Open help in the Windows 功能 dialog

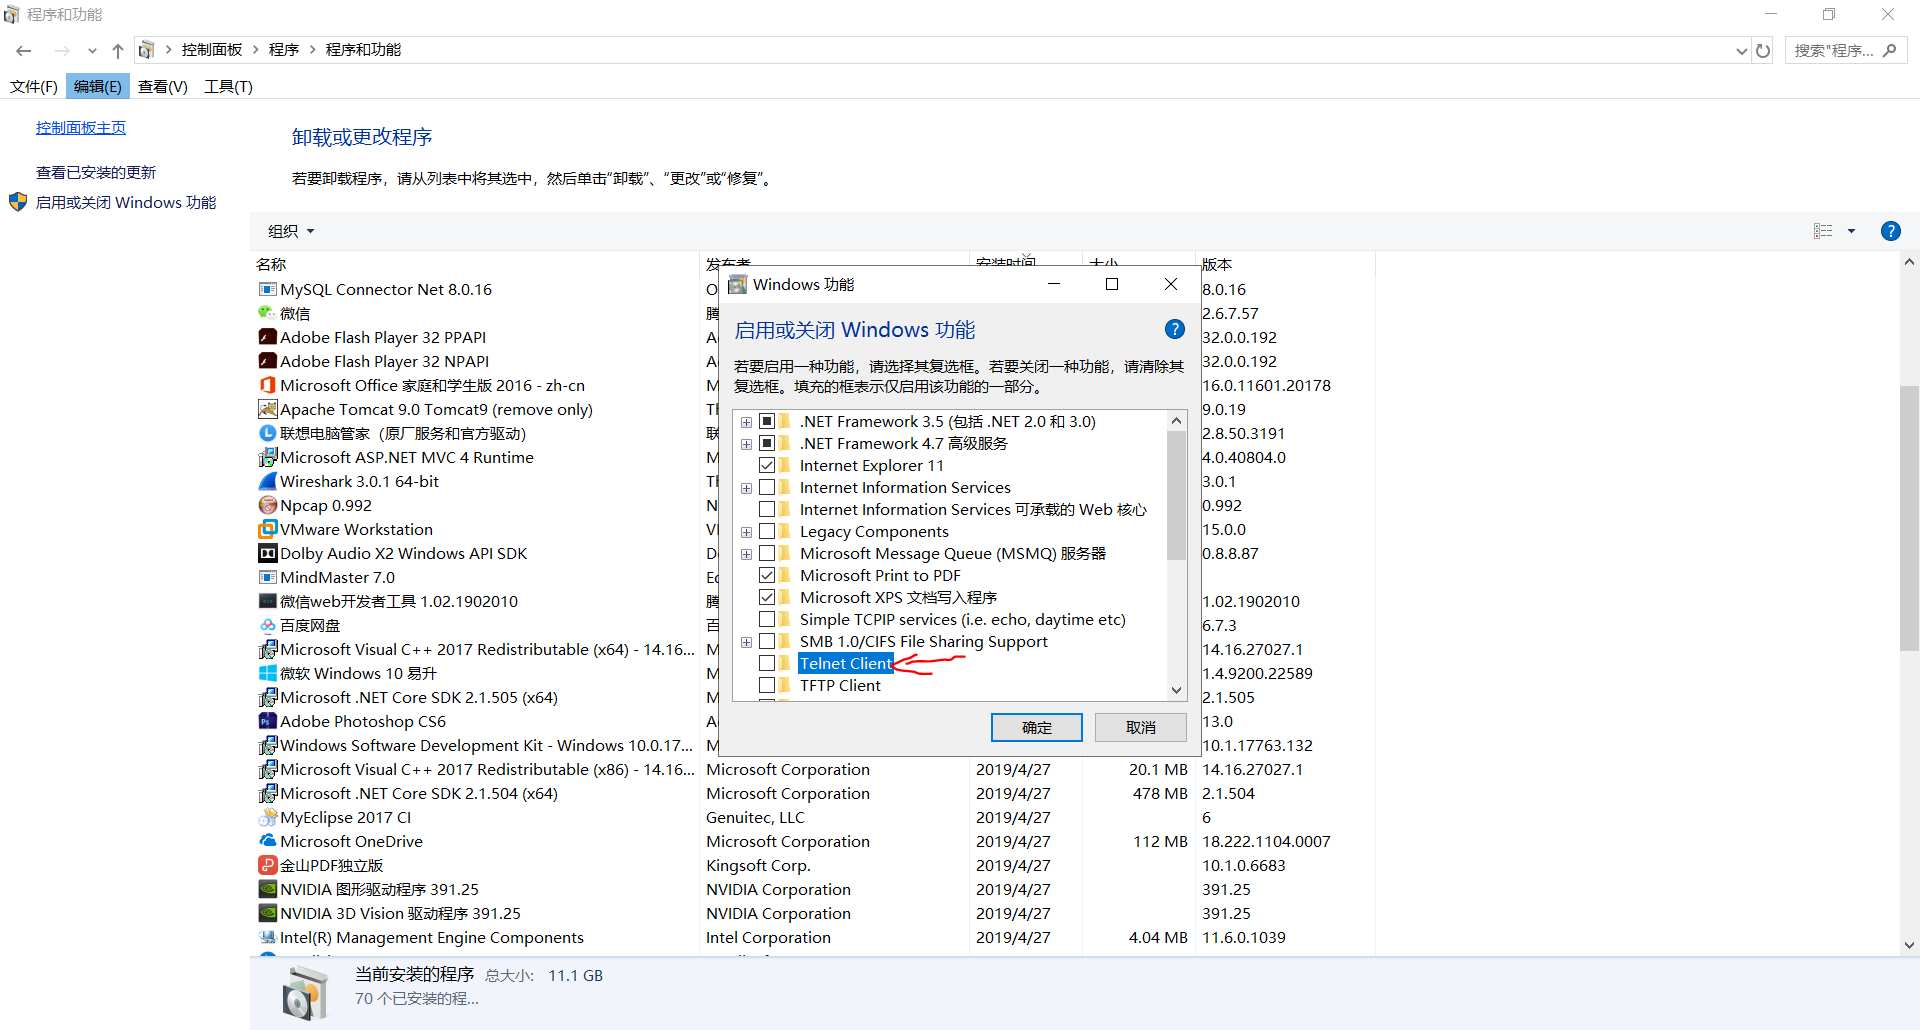click(x=1175, y=330)
